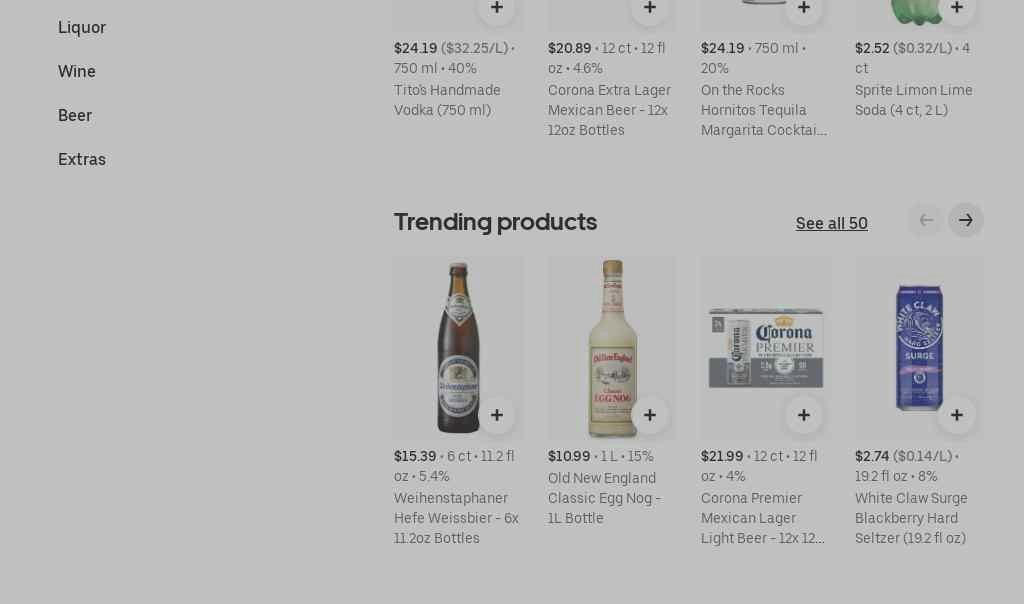Add Corona Premier Light Beer to cart
The image size is (1024, 604).
804,415
